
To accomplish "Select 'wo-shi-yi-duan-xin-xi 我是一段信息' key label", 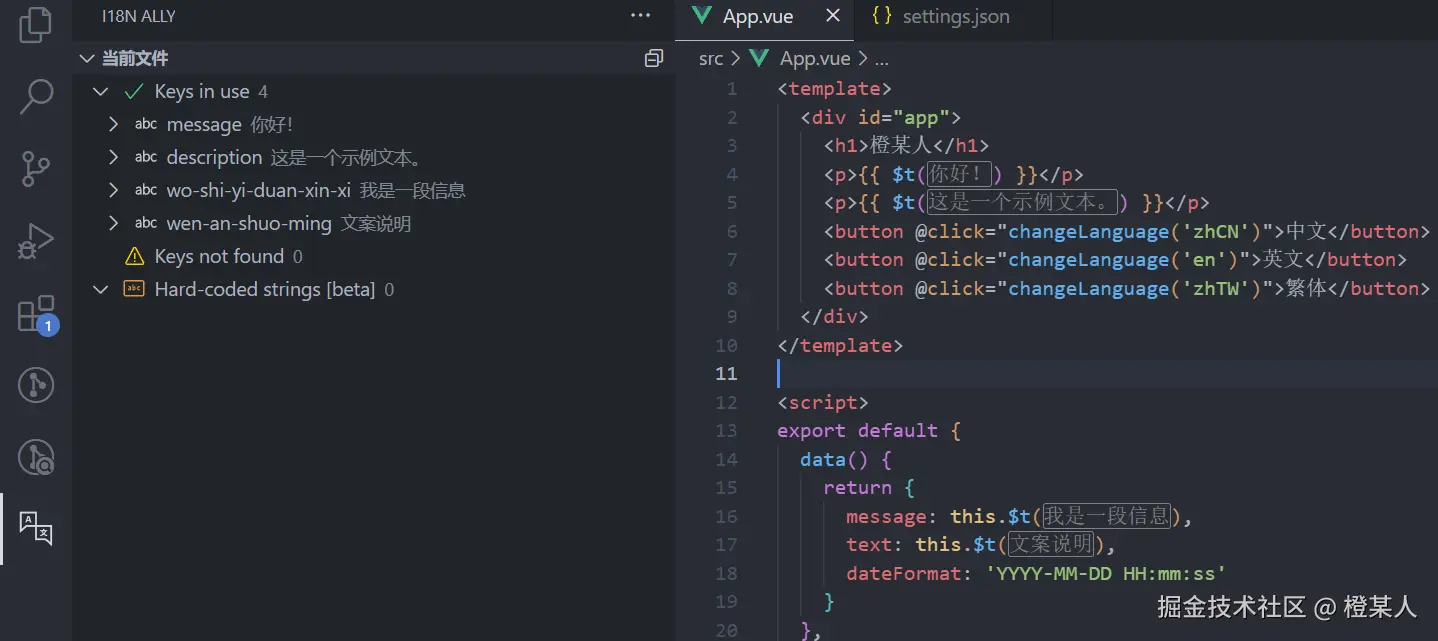I will tap(316, 190).
